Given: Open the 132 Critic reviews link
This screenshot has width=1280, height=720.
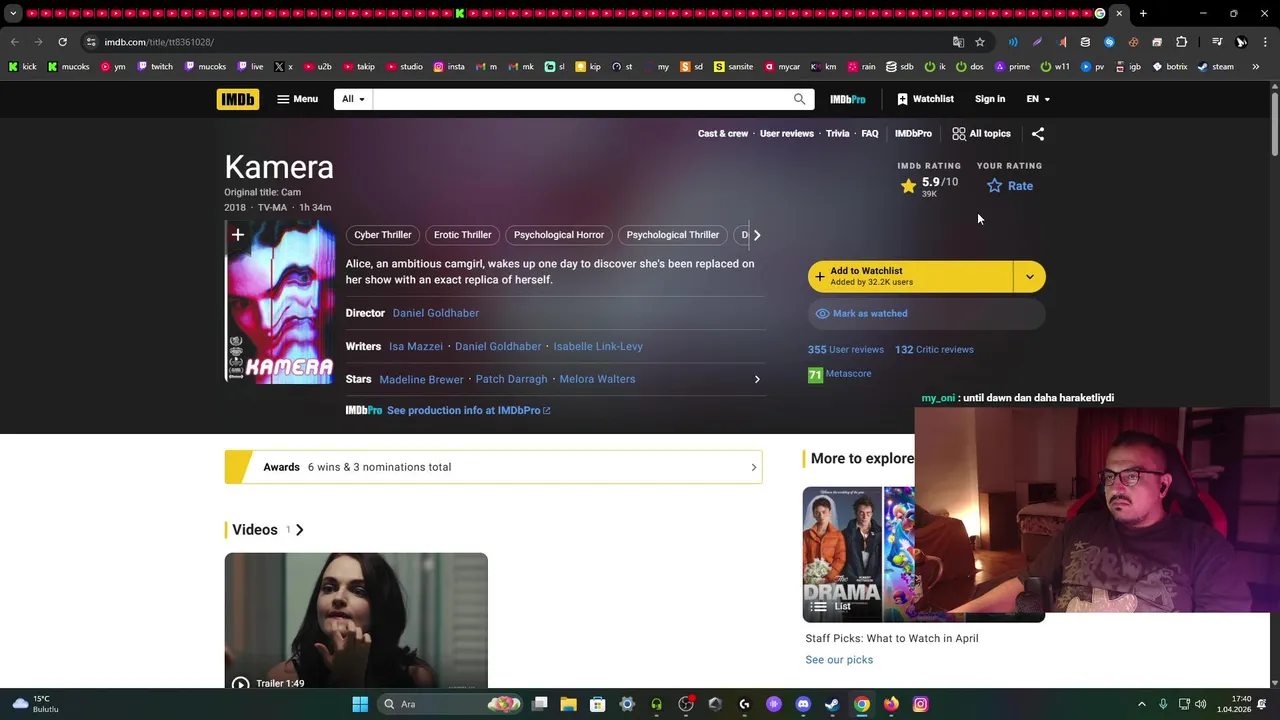Looking at the screenshot, I should pyautogui.click(x=934, y=349).
